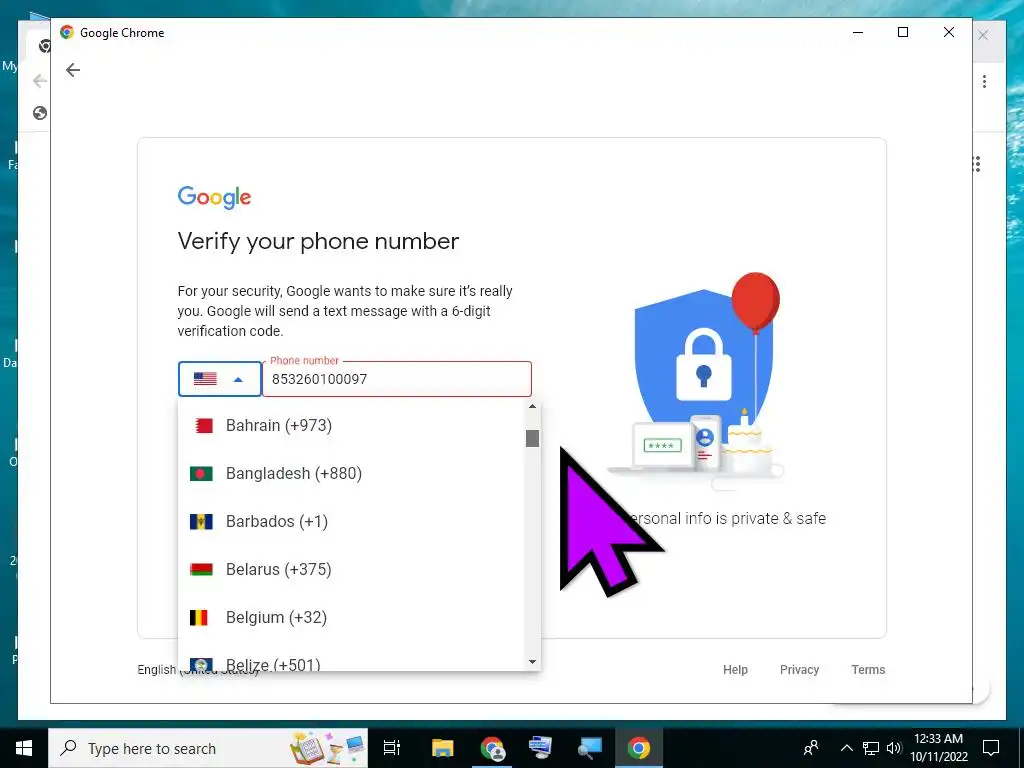Click the Barbados flag icon

[200, 521]
